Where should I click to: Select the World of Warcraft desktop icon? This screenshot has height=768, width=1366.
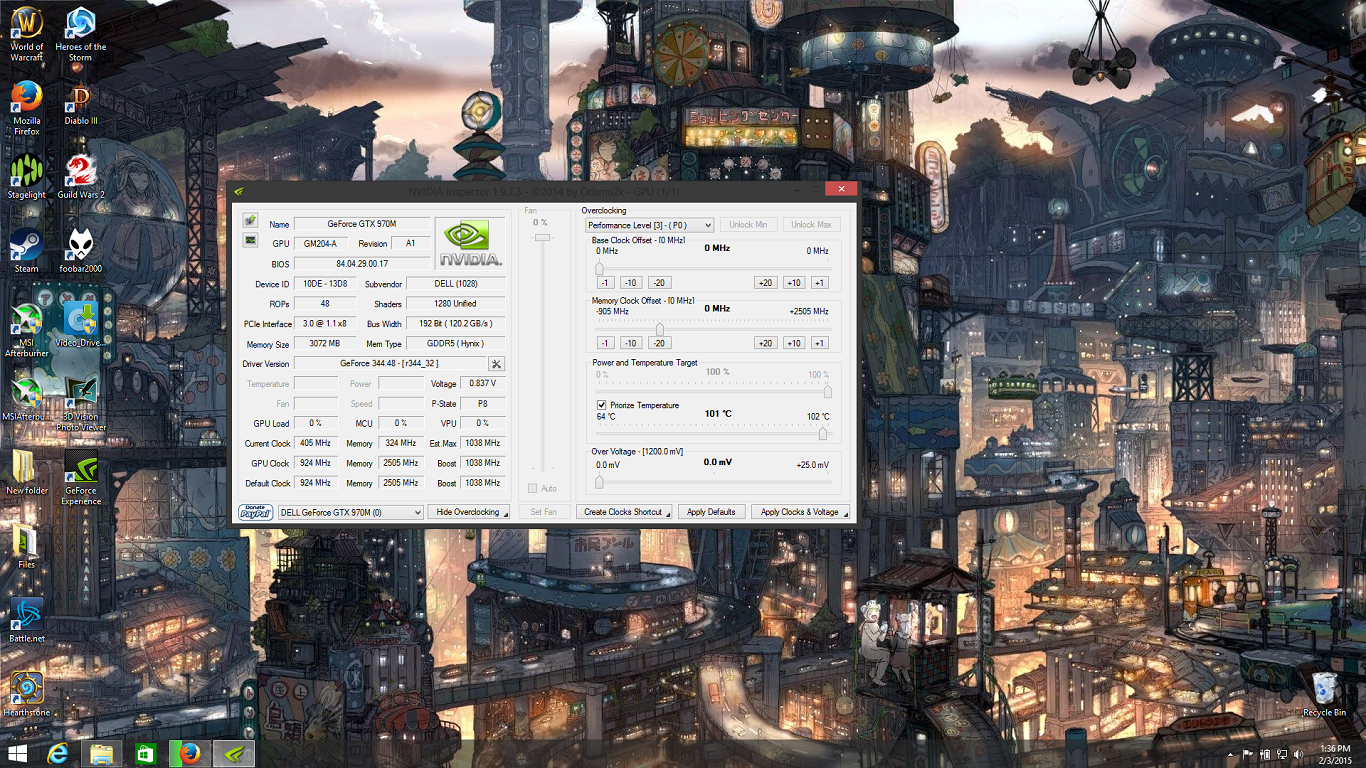click(27, 35)
